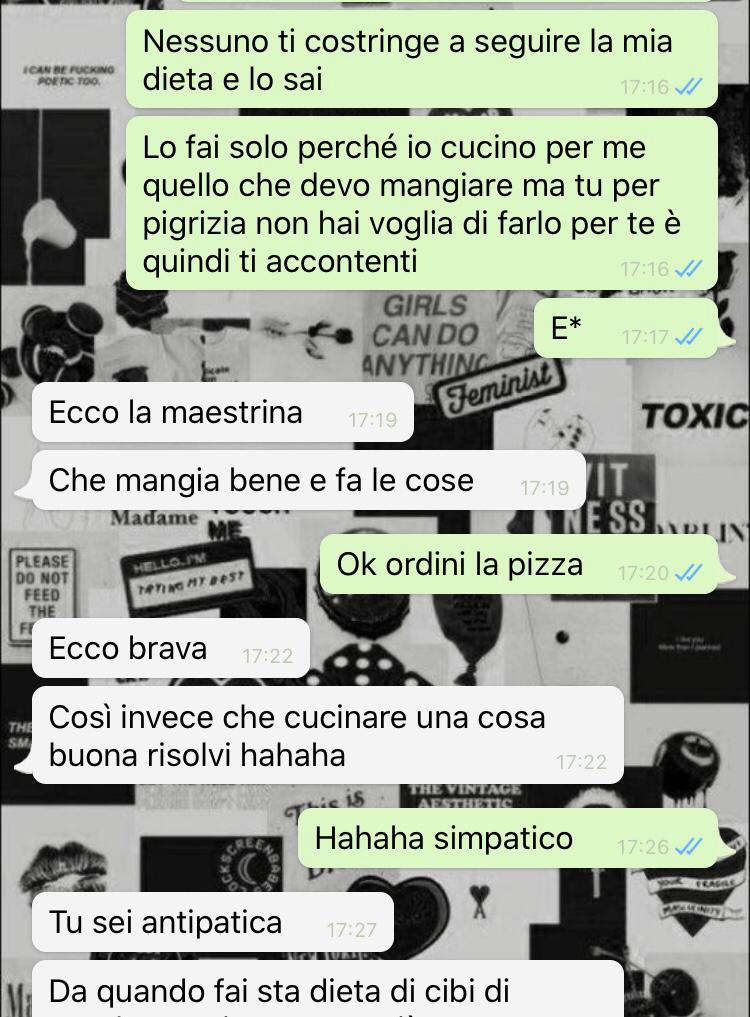The height and width of the screenshot is (1017, 750).
Task: Tap the 'Nessuno ti costringe' message bubble
Action: pyautogui.click(x=422, y=60)
